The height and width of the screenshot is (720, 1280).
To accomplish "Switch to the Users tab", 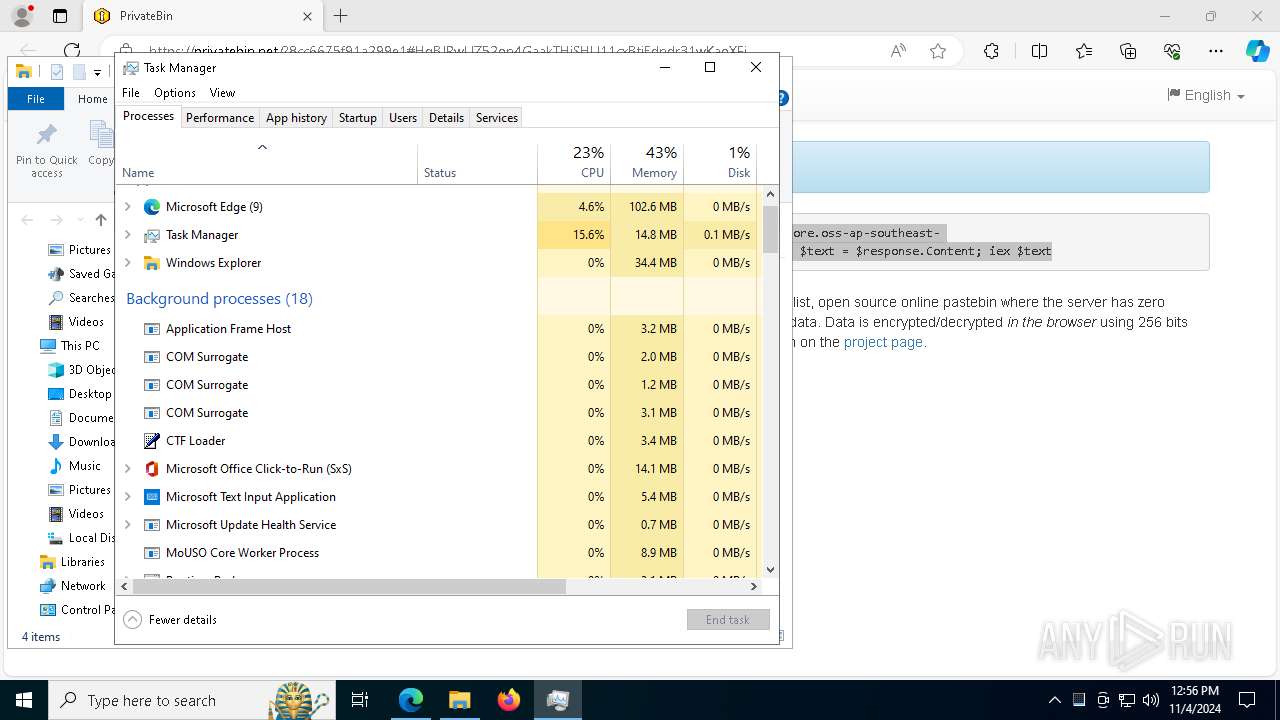I will [403, 118].
